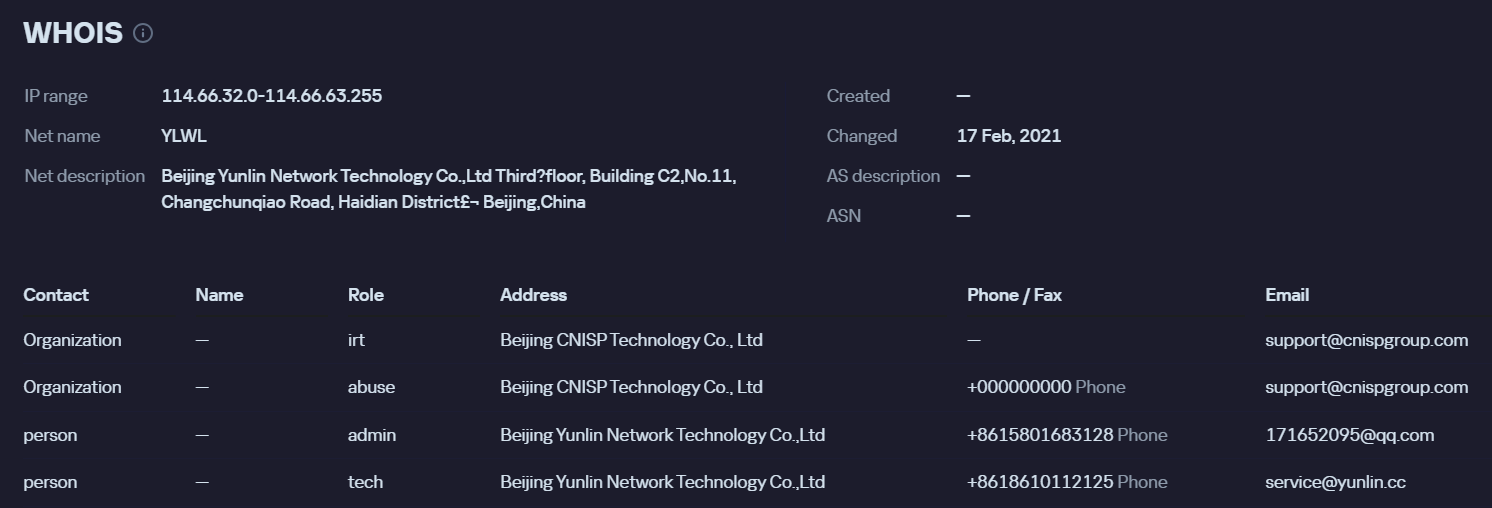The image size is (1492, 508).
Task: Click the abuse phone number +000000000
Action: pyautogui.click(x=1018, y=387)
